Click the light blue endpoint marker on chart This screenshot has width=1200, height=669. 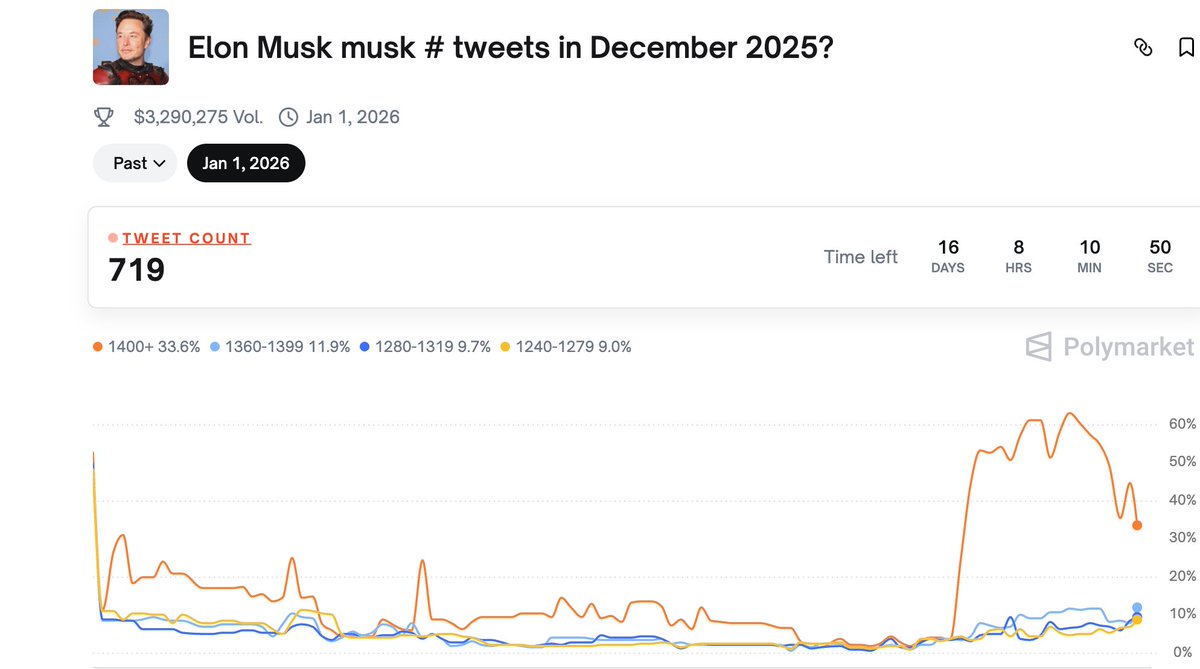pos(1137,607)
